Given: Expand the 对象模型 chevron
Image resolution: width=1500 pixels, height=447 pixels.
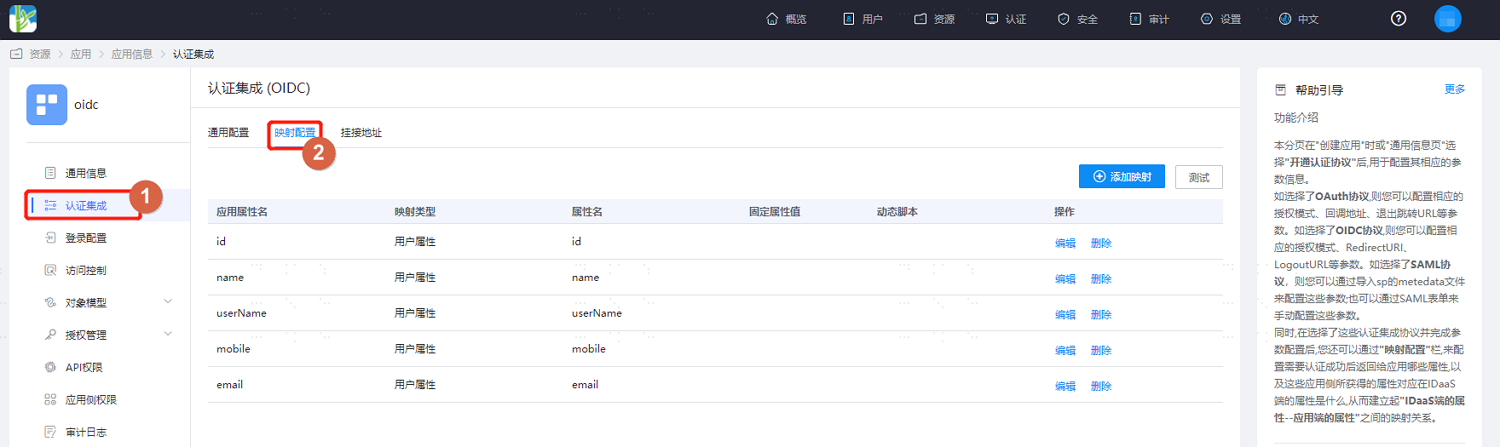Looking at the screenshot, I should point(167,301).
